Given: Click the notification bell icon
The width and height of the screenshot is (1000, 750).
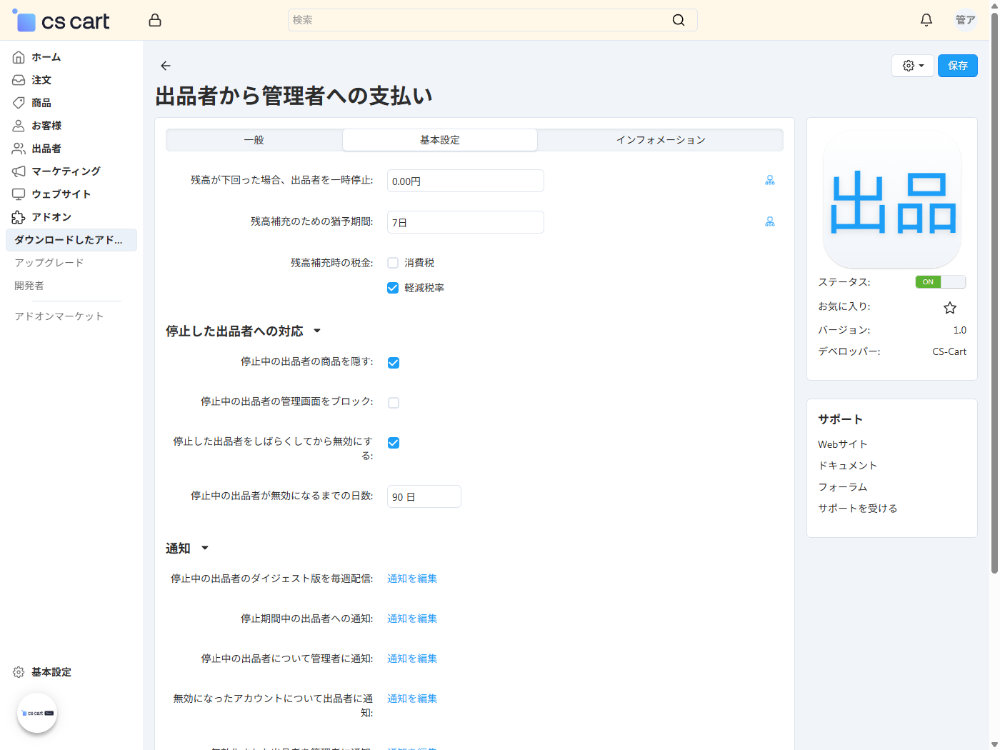Looking at the screenshot, I should (926, 20).
